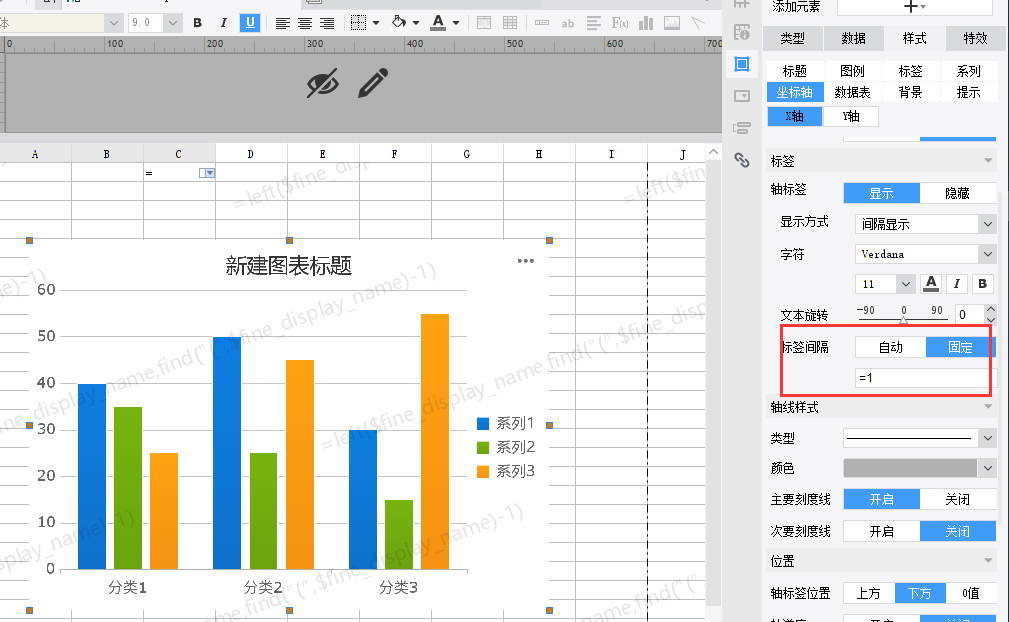This screenshot has width=1009, height=622.
Task: Expand the fill color dropdown arrow
Action: coord(416,23)
